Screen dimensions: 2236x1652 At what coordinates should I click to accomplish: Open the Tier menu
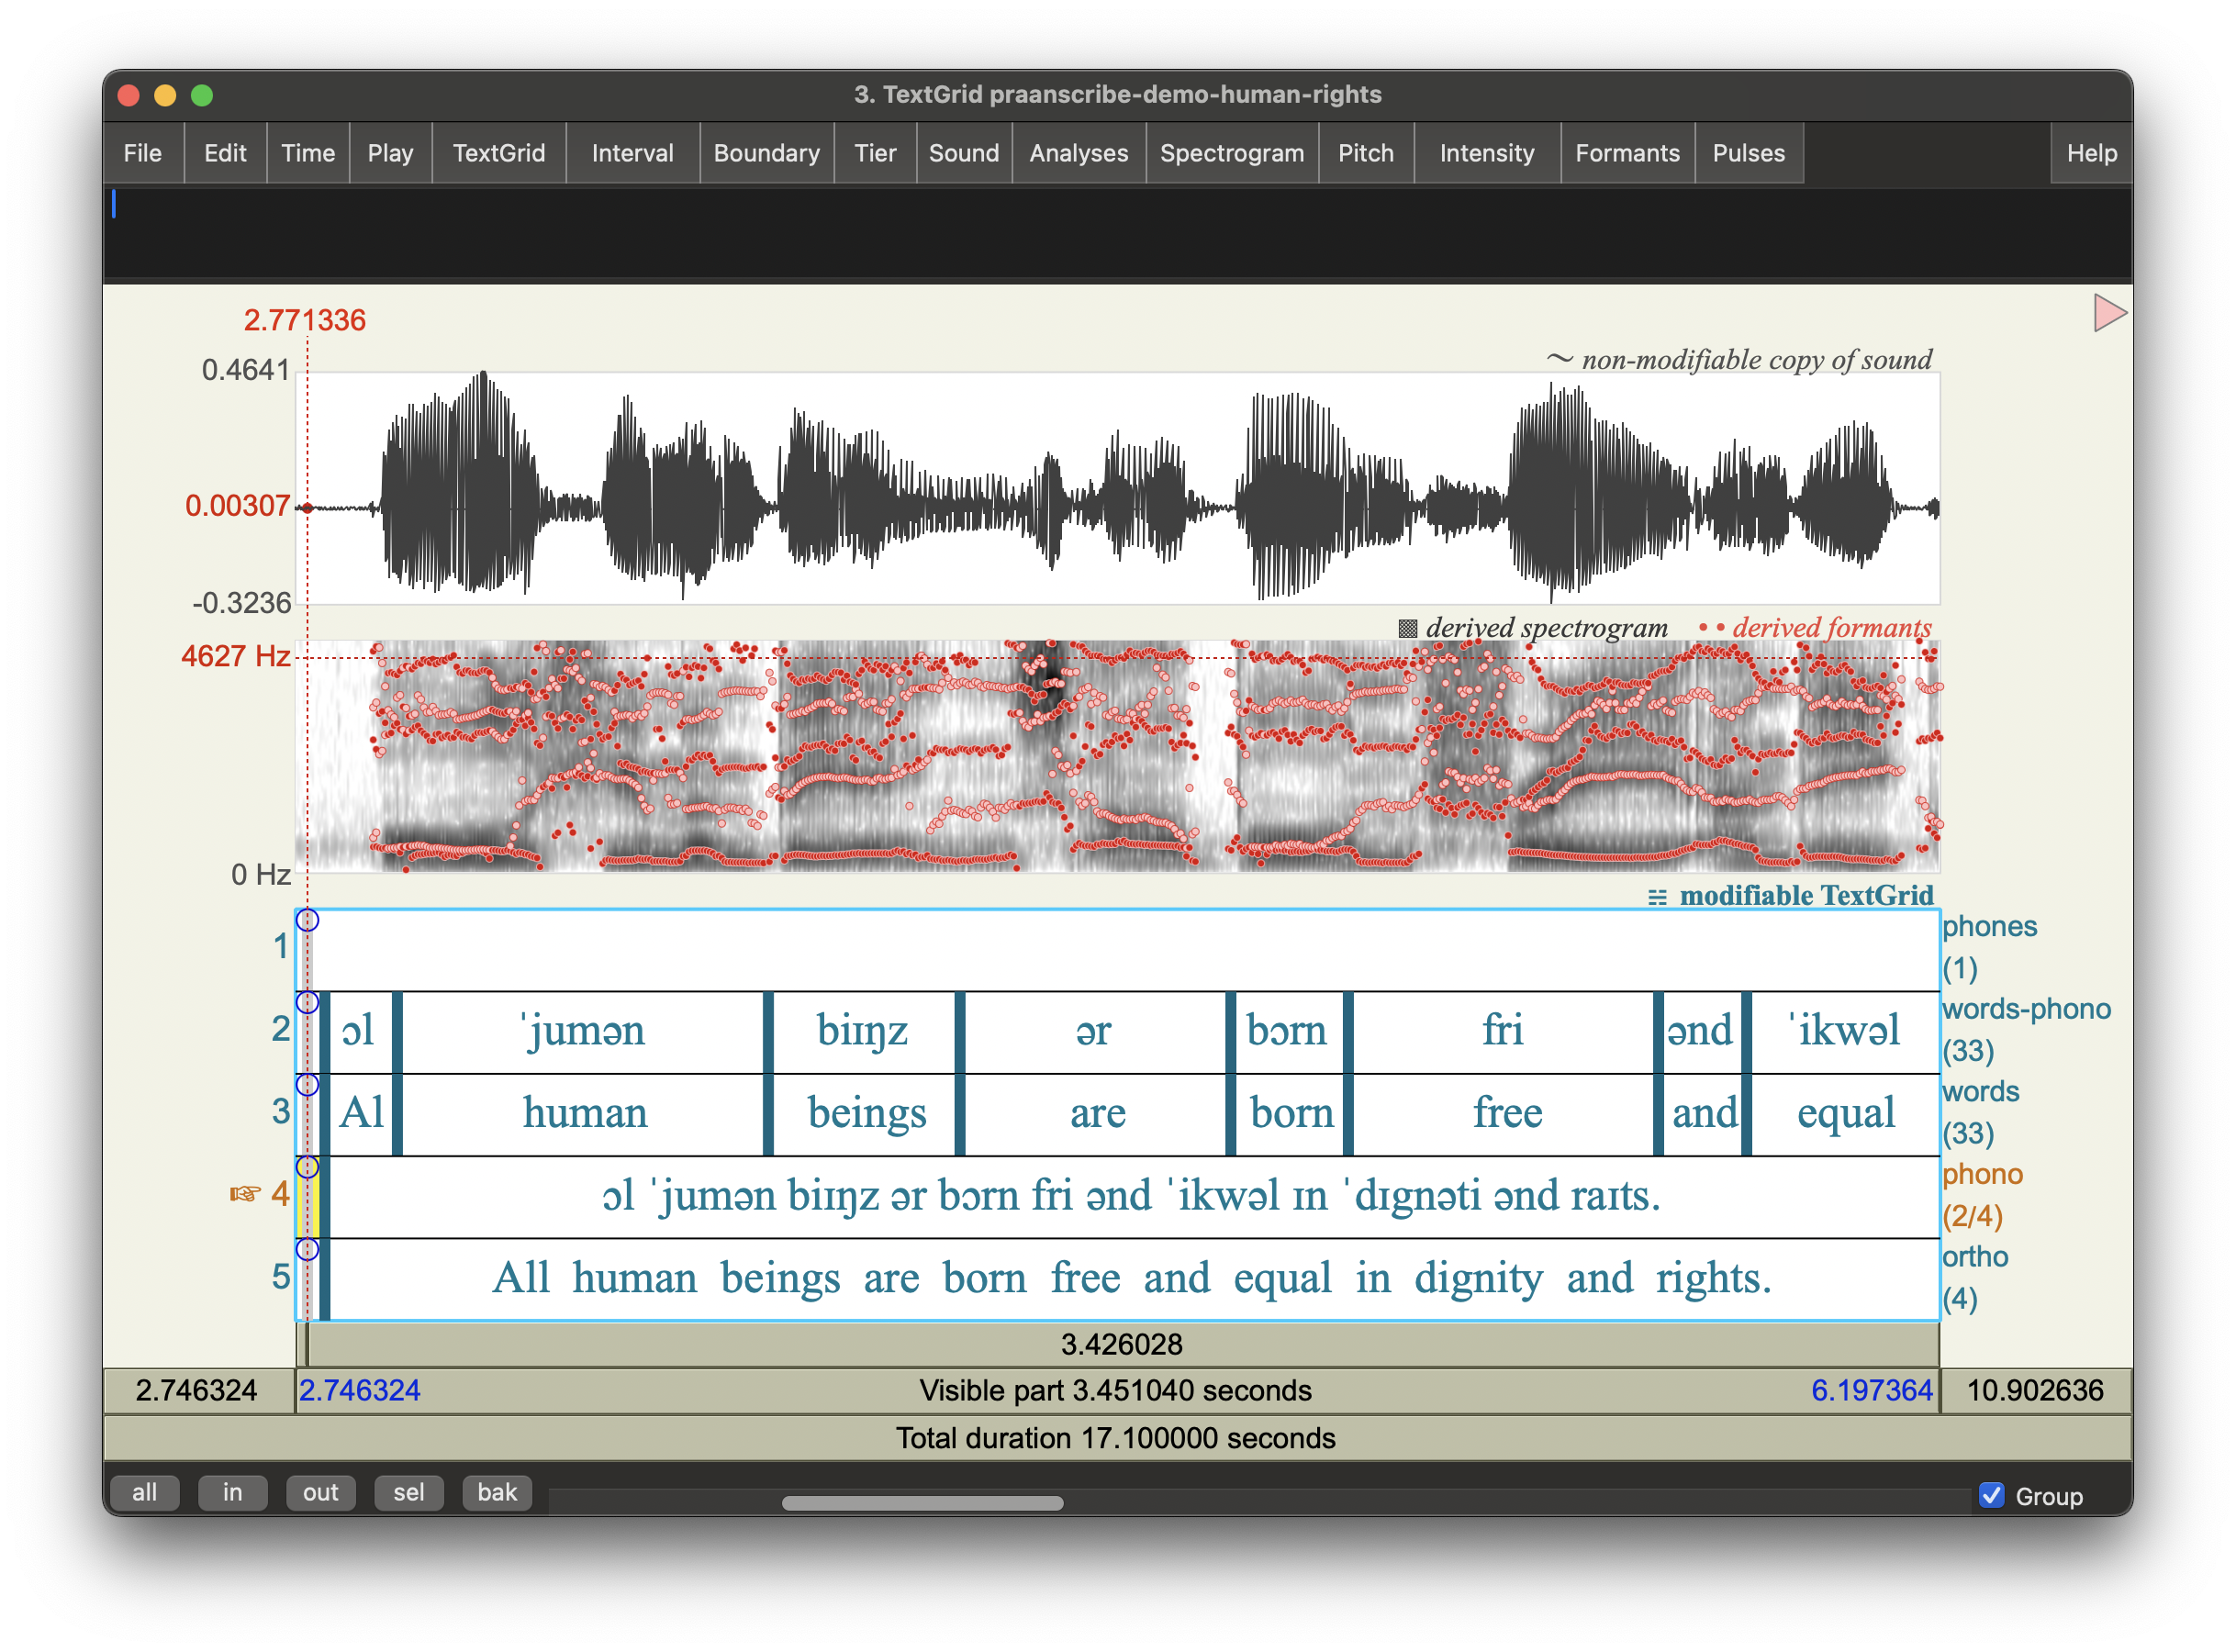pyautogui.click(x=874, y=153)
